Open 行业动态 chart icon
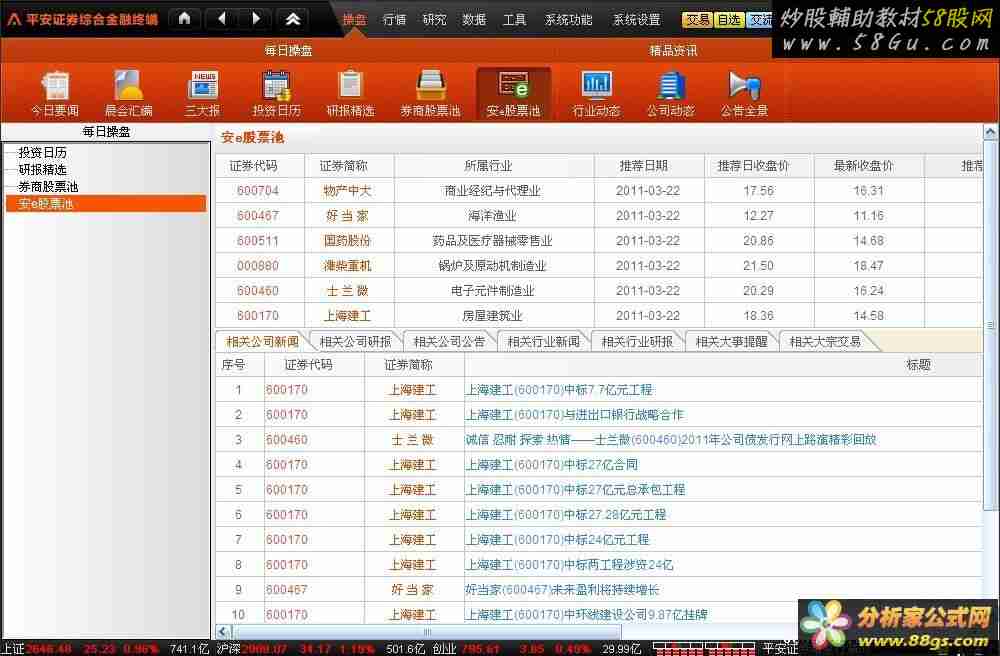Image resolution: width=1000 pixels, height=656 pixels. click(x=596, y=94)
